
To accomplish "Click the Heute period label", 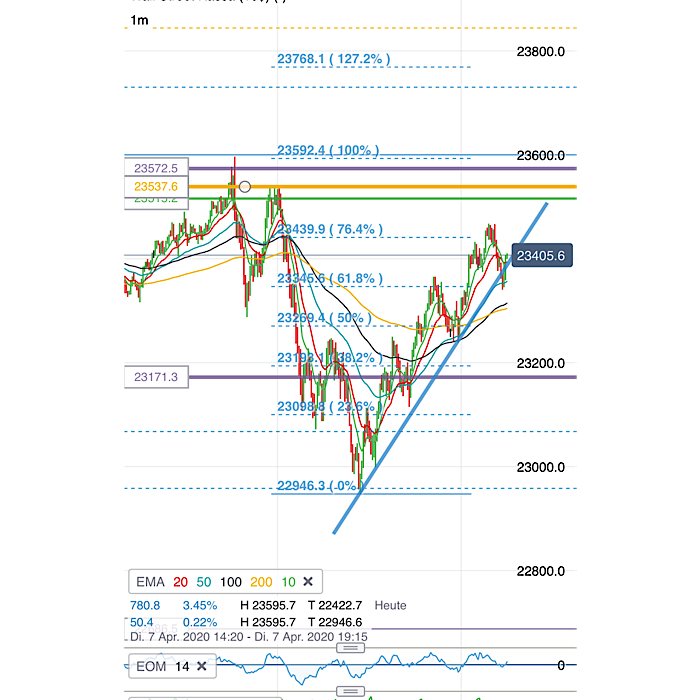I will 391,605.
